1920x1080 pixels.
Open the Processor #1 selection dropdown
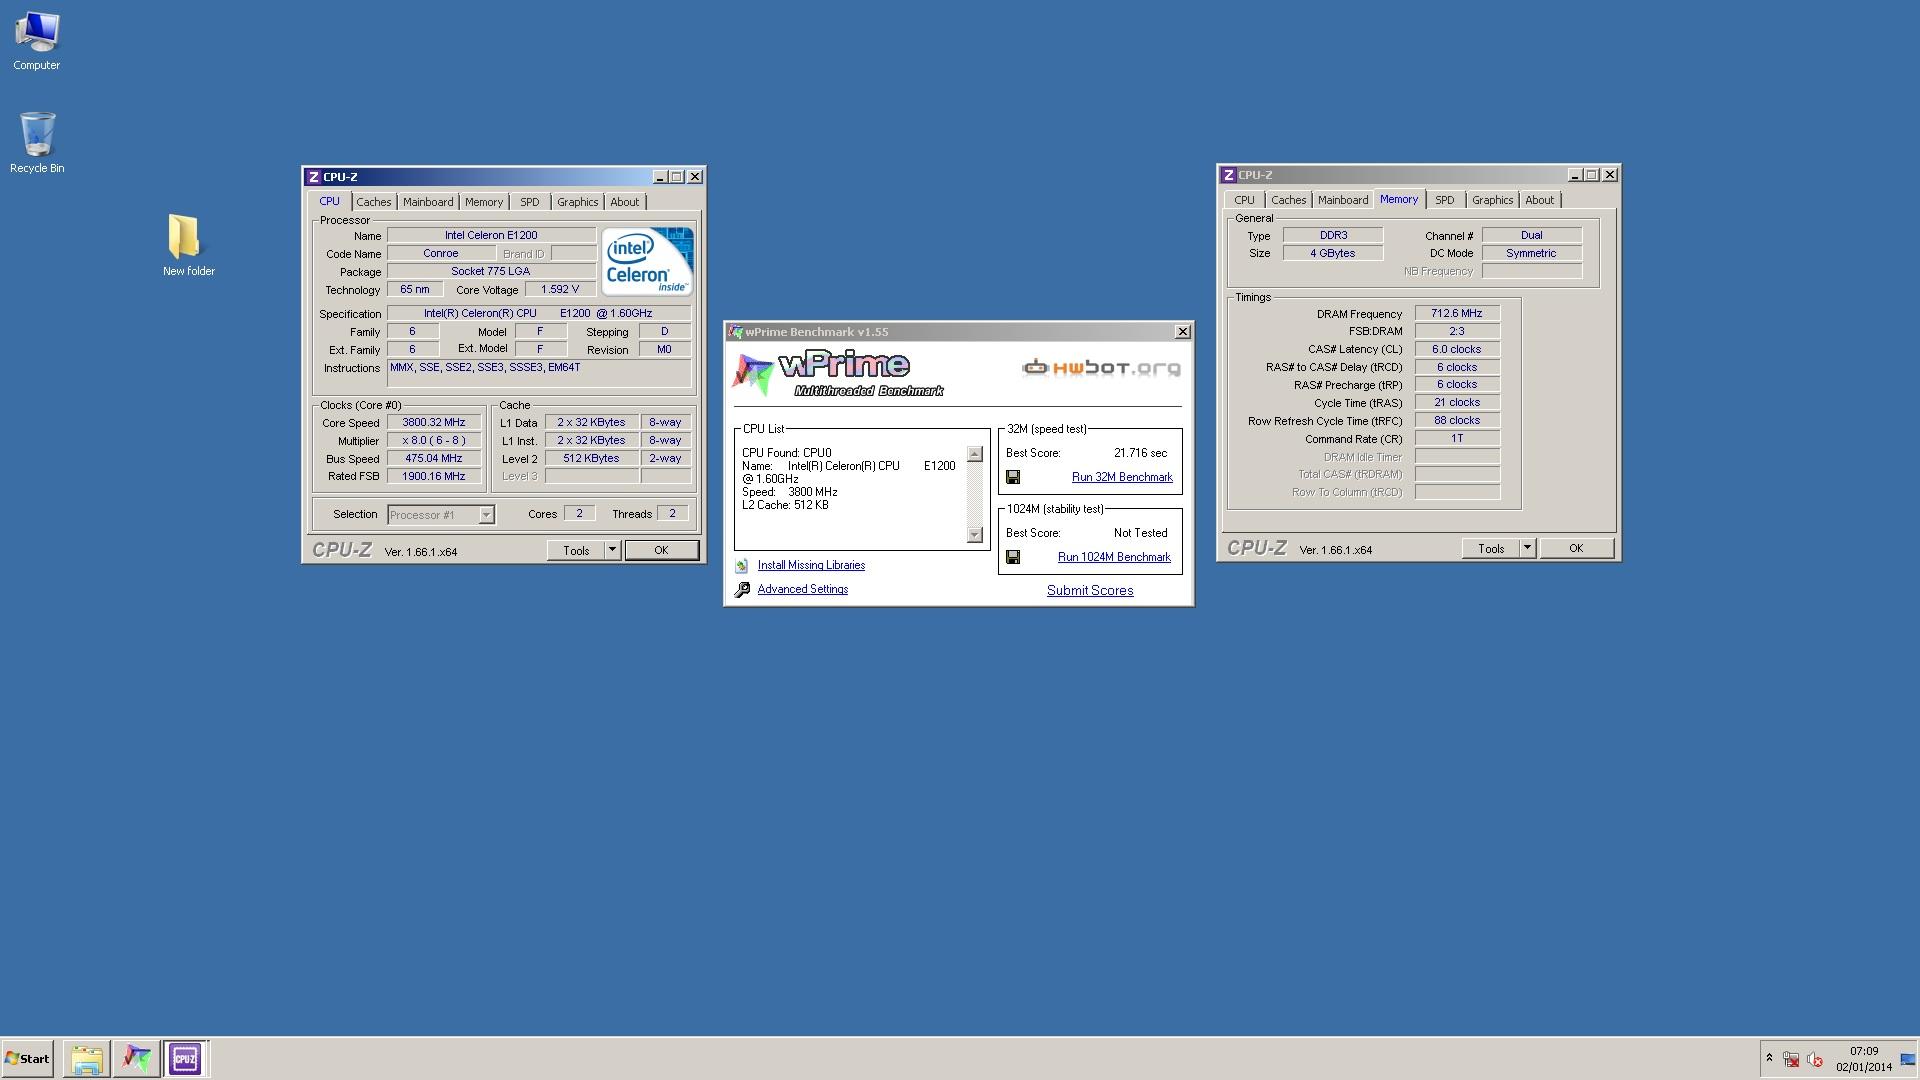click(441, 515)
